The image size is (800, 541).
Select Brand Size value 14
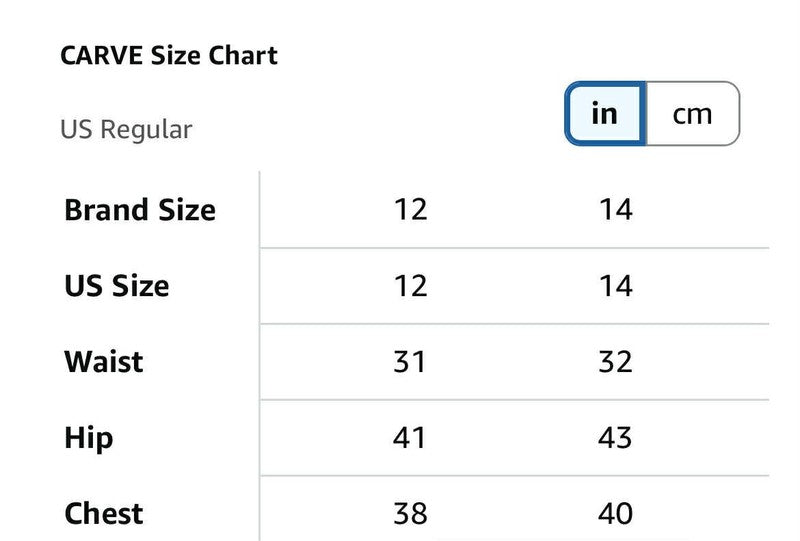coord(615,210)
